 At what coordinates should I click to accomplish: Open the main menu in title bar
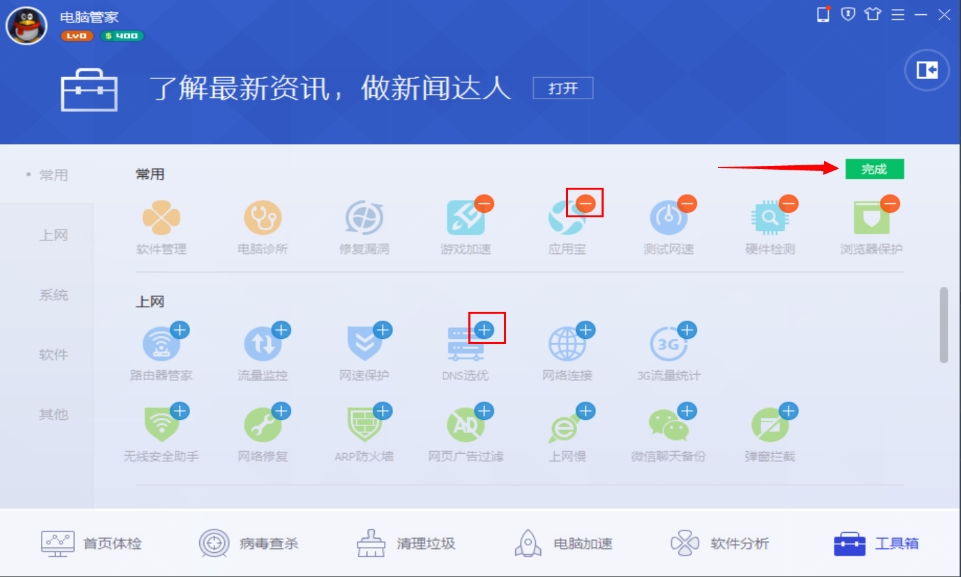point(897,14)
